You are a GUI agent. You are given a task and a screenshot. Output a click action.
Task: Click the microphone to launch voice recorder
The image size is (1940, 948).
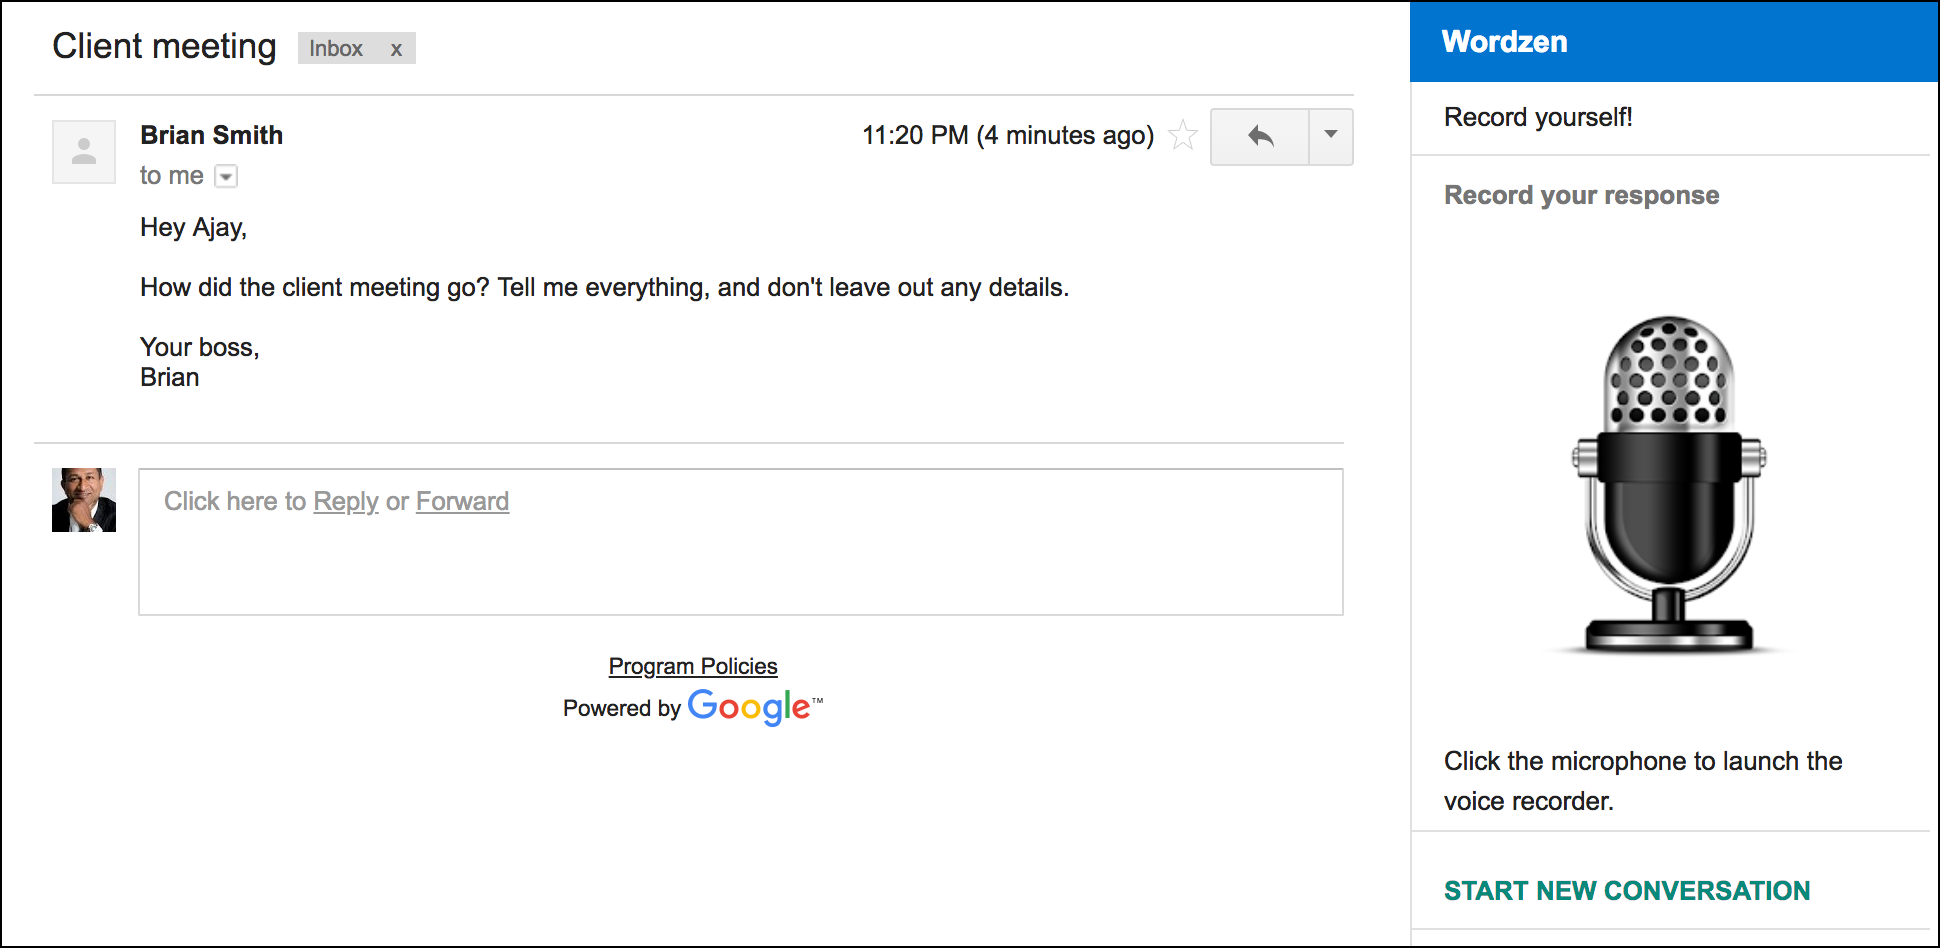coord(1668,485)
